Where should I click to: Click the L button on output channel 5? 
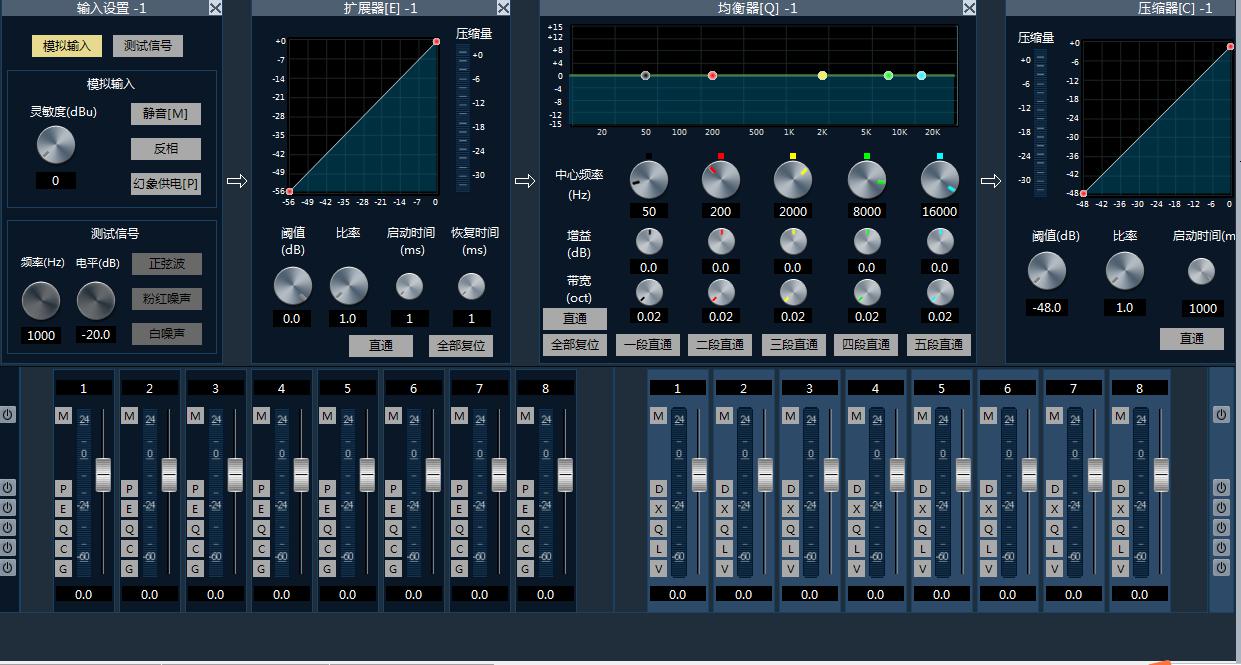point(922,549)
